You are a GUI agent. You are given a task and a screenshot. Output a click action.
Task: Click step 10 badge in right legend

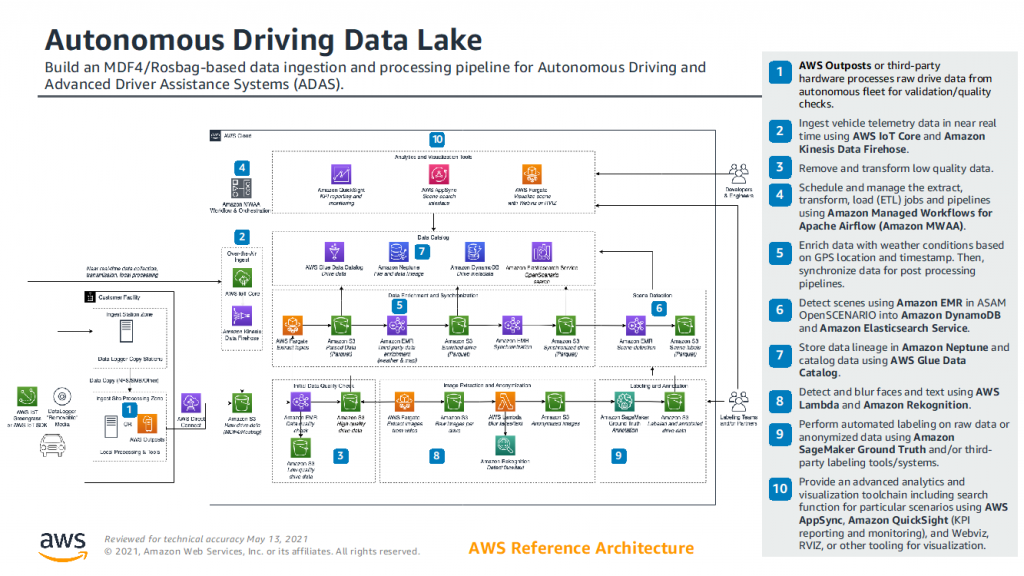pos(778,490)
